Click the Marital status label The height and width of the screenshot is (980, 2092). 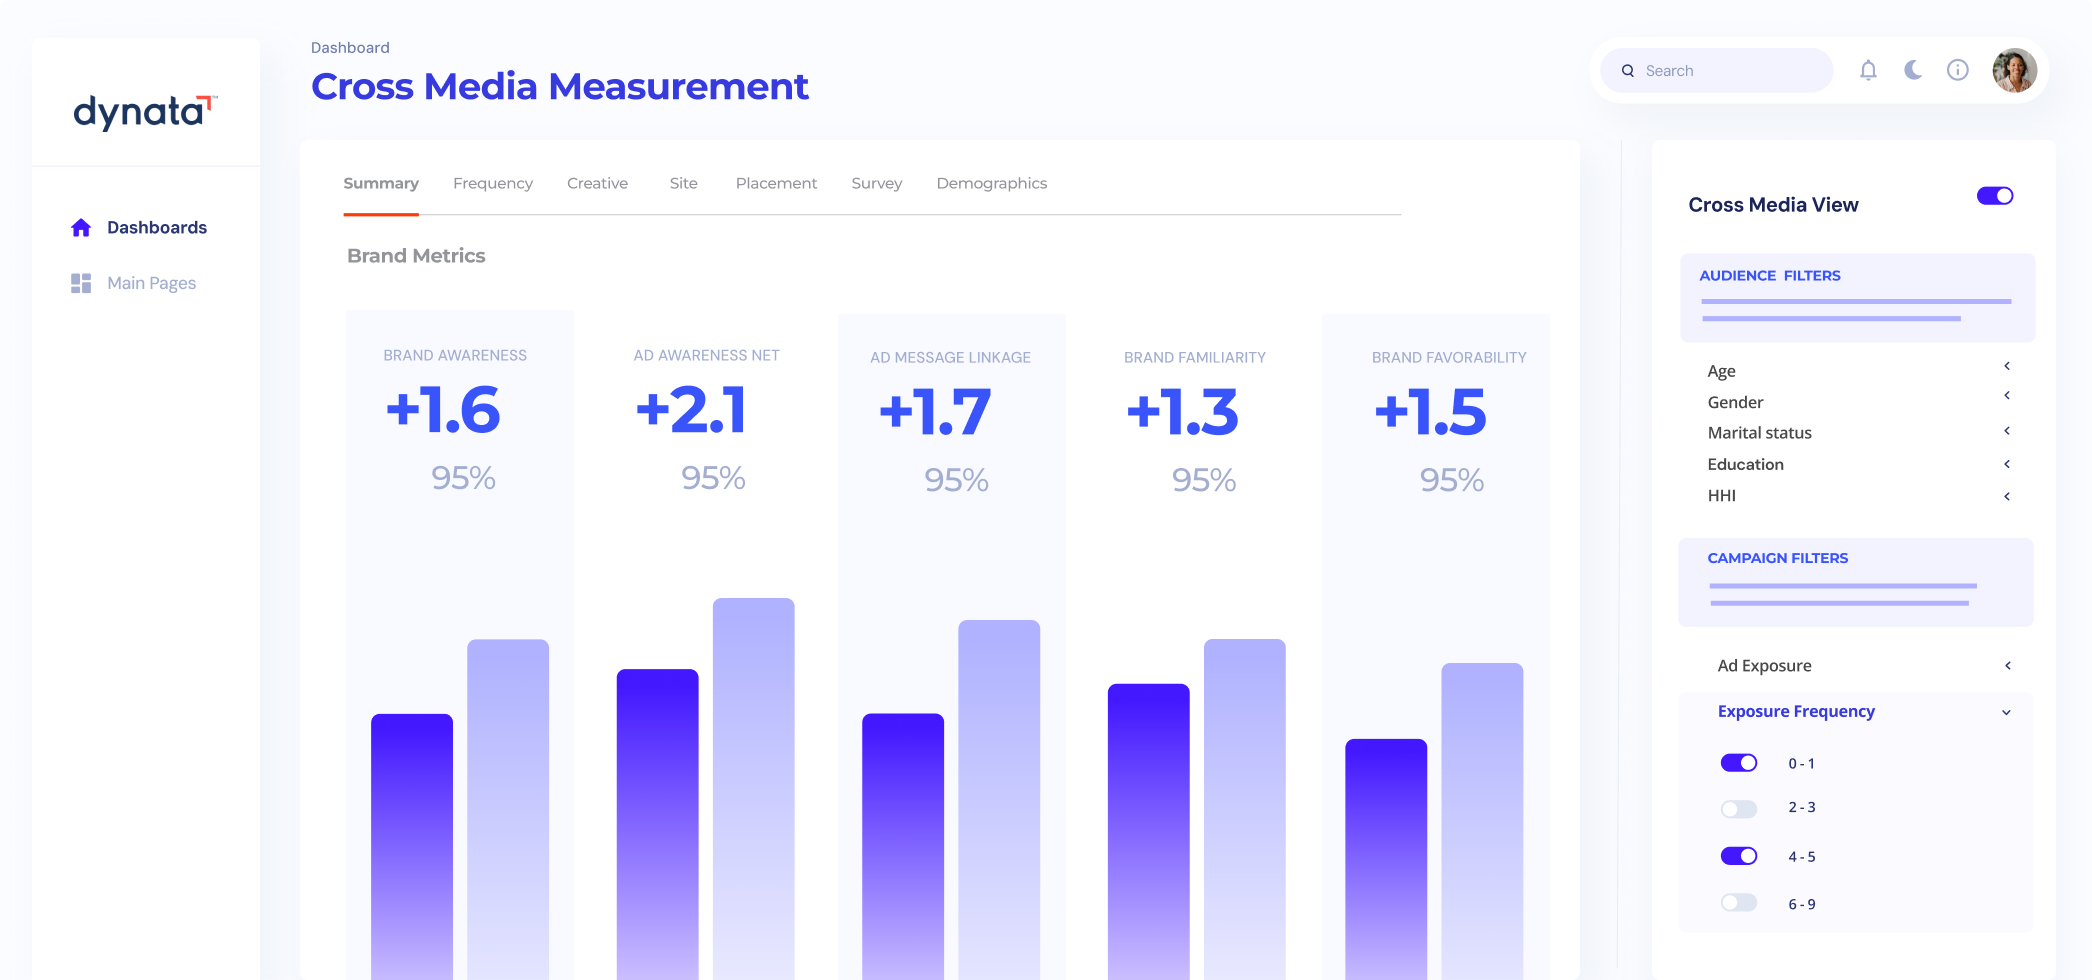pyautogui.click(x=1759, y=433)
